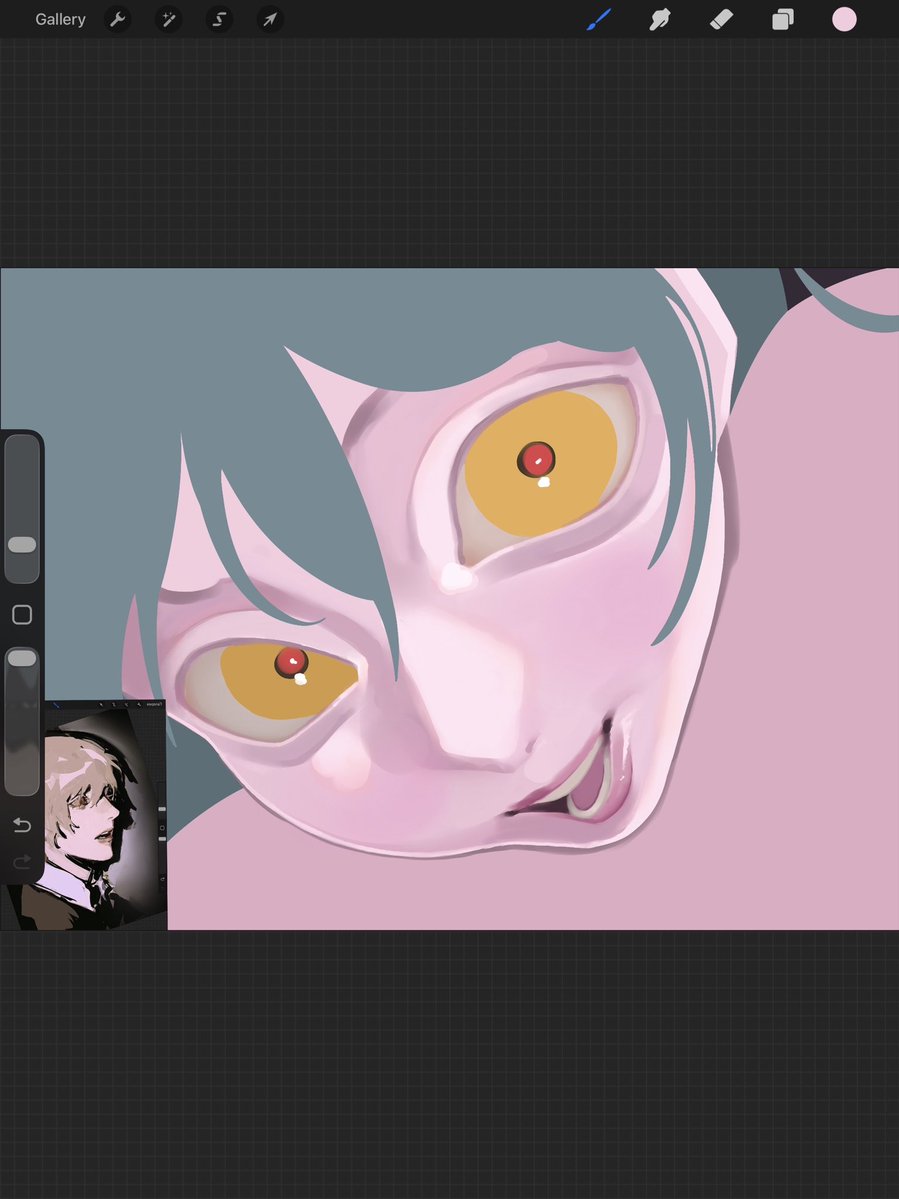This screenshot has height=1199, width=899.
Task: Select the Smudge tool
Action: point(660,19)
